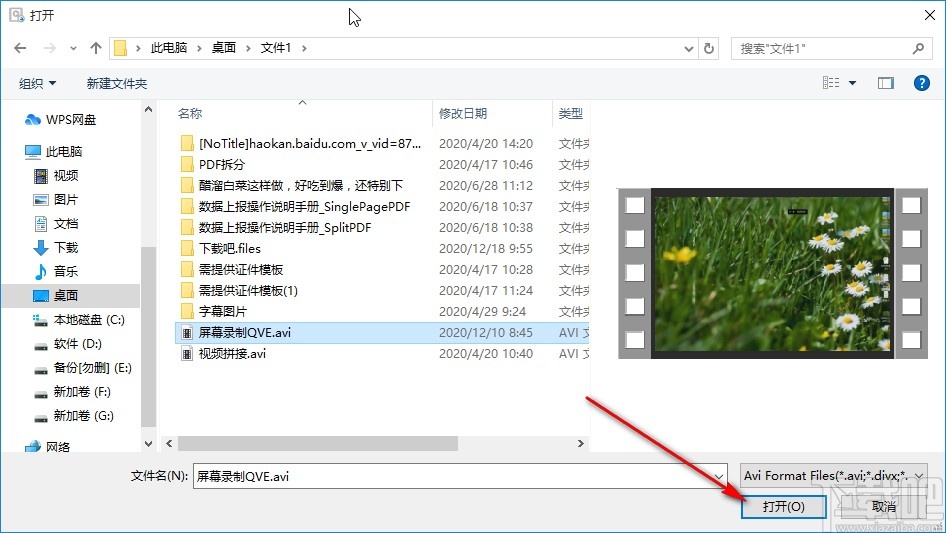
Task: Select WPS网盘 in the sidebar
Action: pyautogui.click(x=60, y=120)
